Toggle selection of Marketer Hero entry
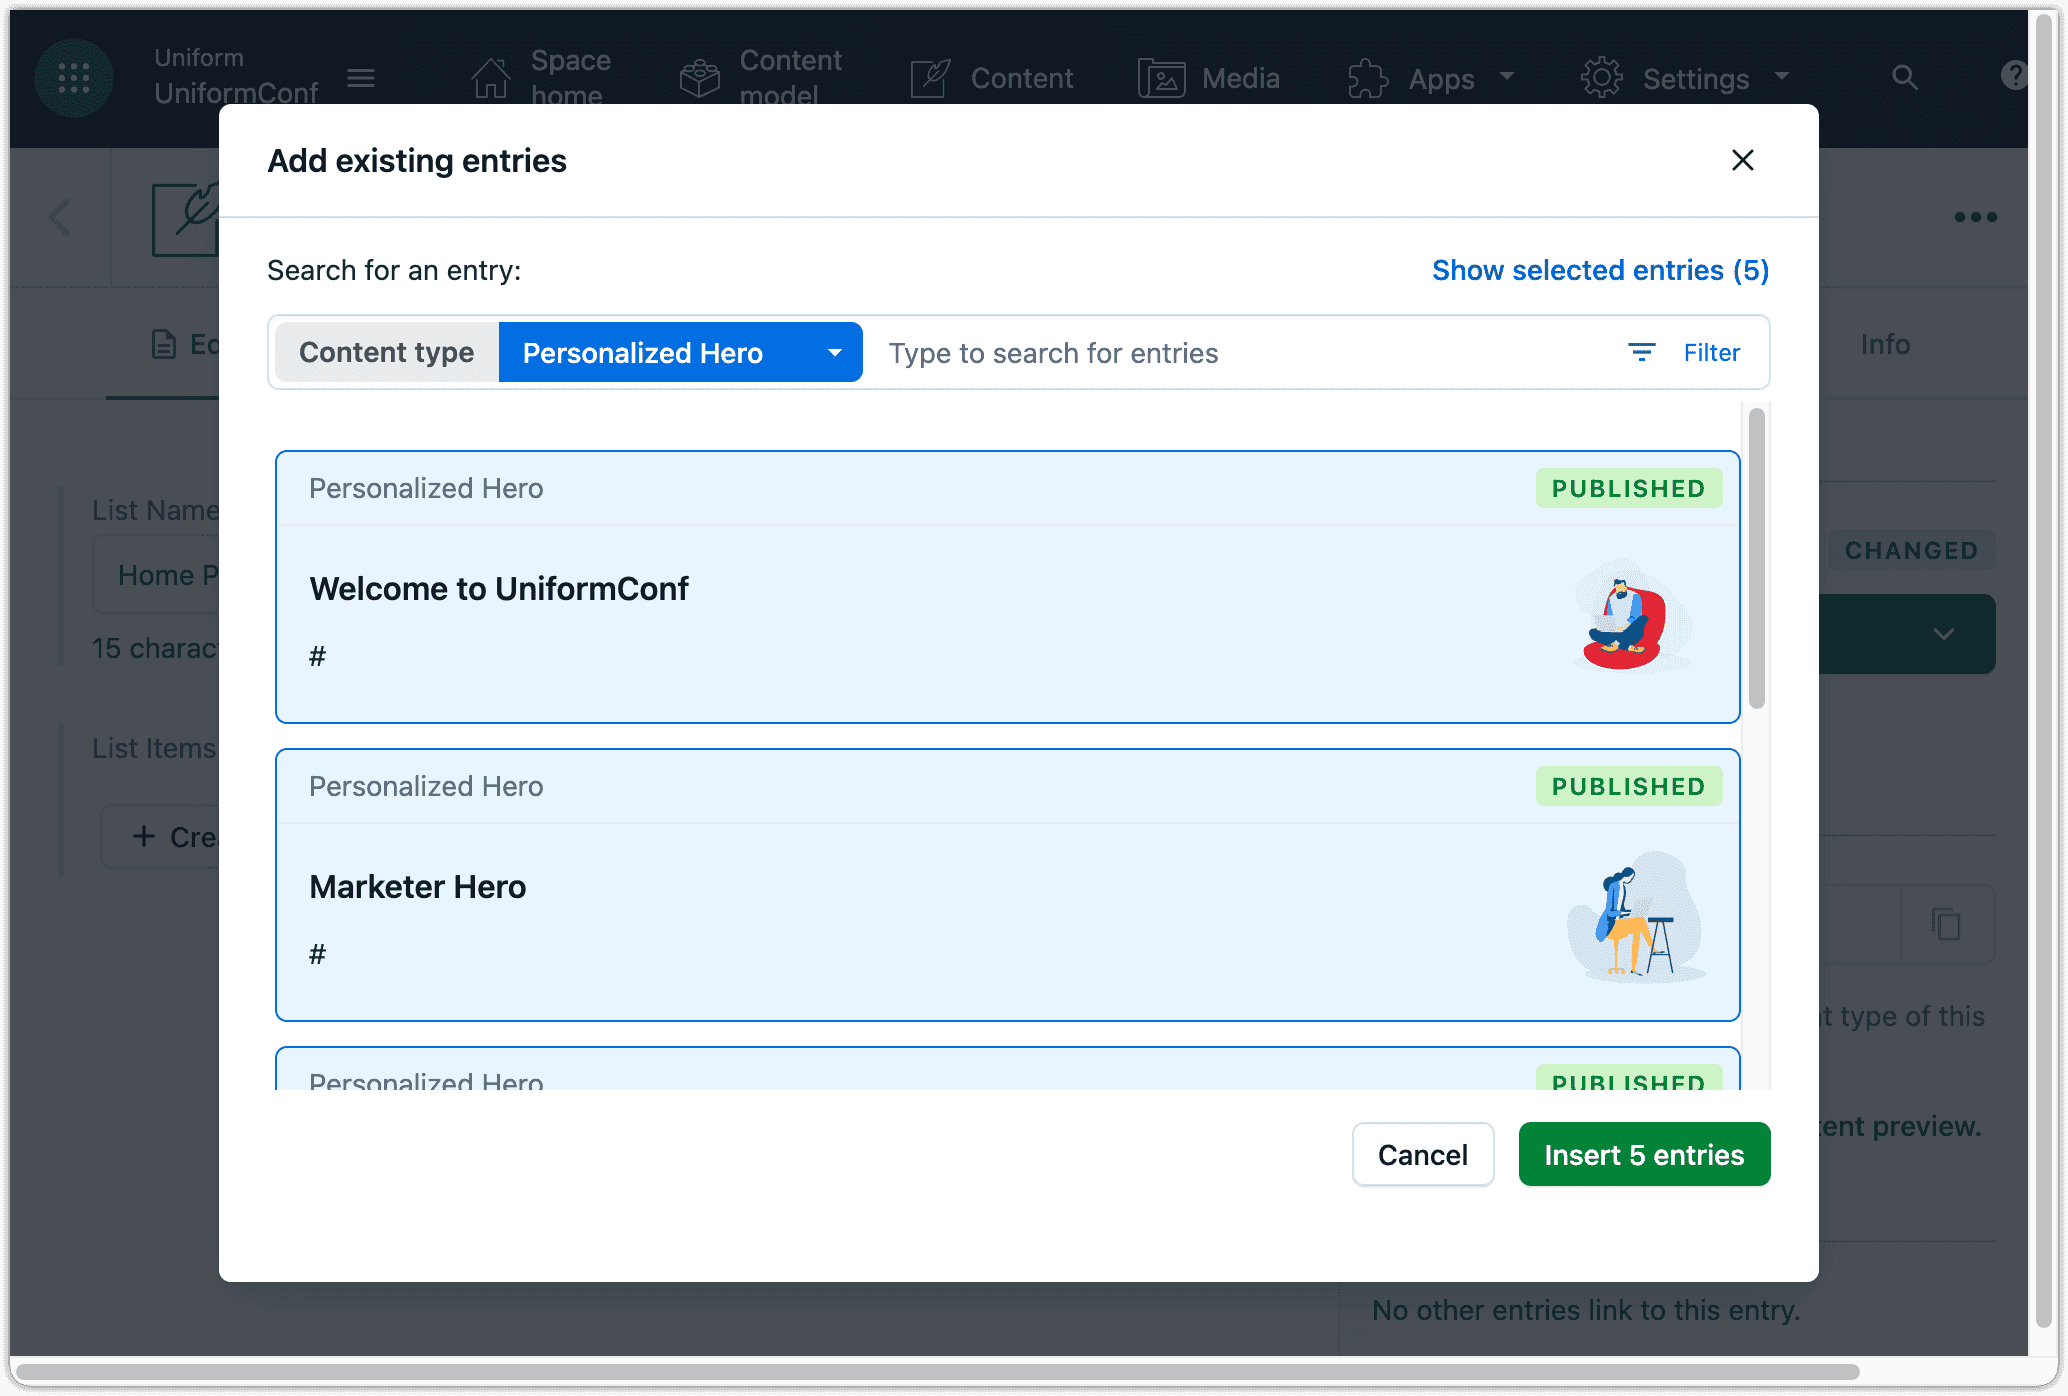The width and height of the screenshot is (2068, 1396). point(1007,885)
